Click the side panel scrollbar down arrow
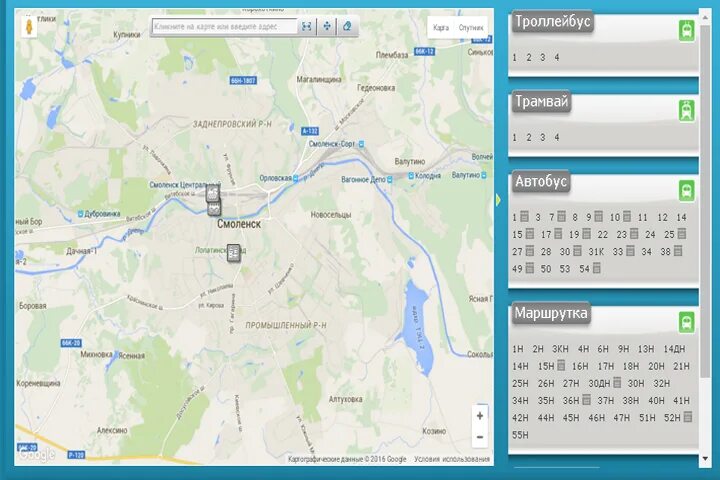 coord(705,458)
